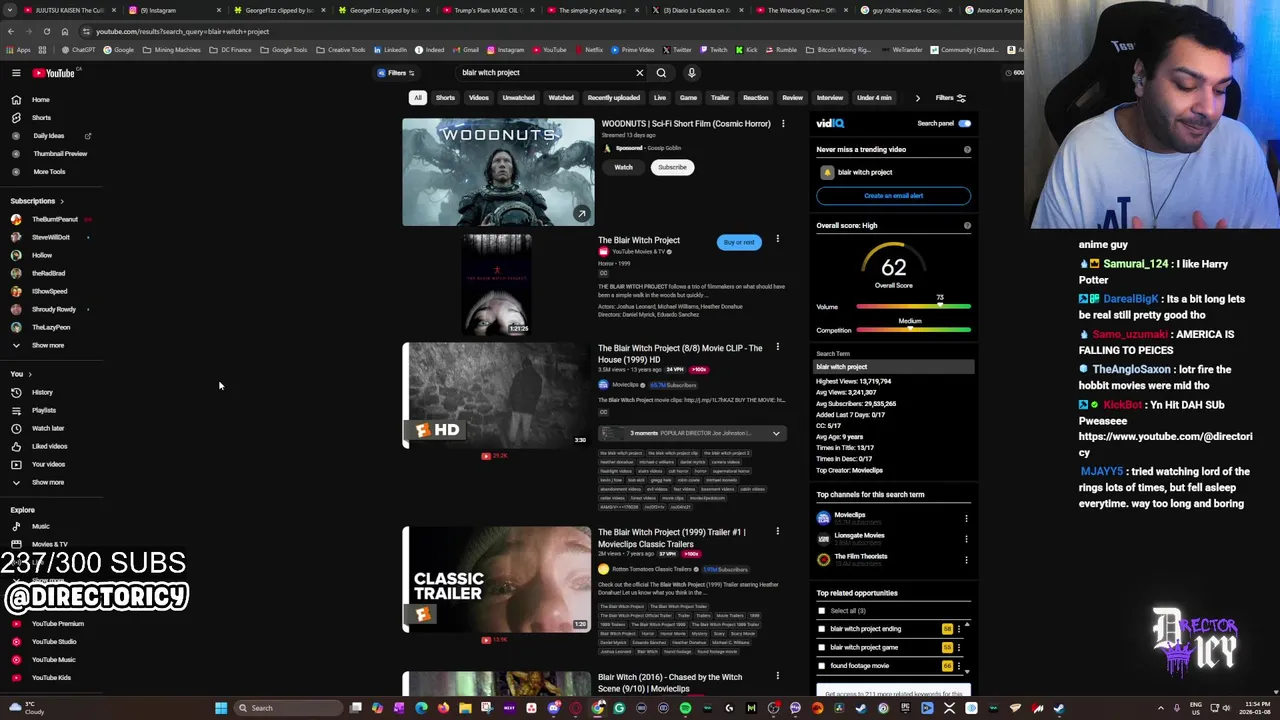The width and height of the screenshot is (1280, 720).
Task: Click Create an email alert button
Action: [x=893, y=196]
